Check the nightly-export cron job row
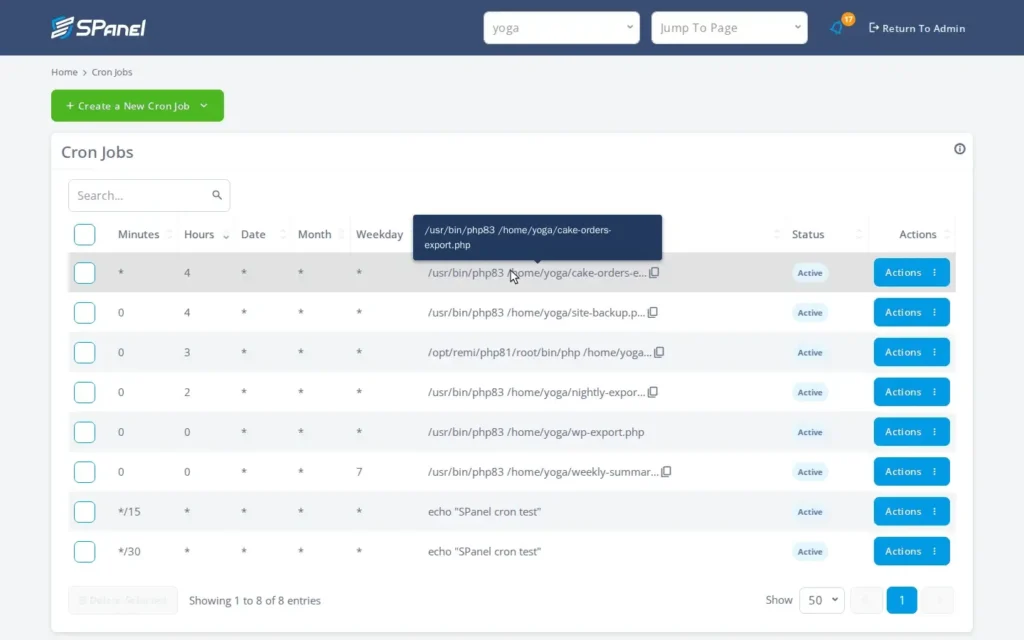This screenshot has width=1024, height=640. tap(84, 392)
